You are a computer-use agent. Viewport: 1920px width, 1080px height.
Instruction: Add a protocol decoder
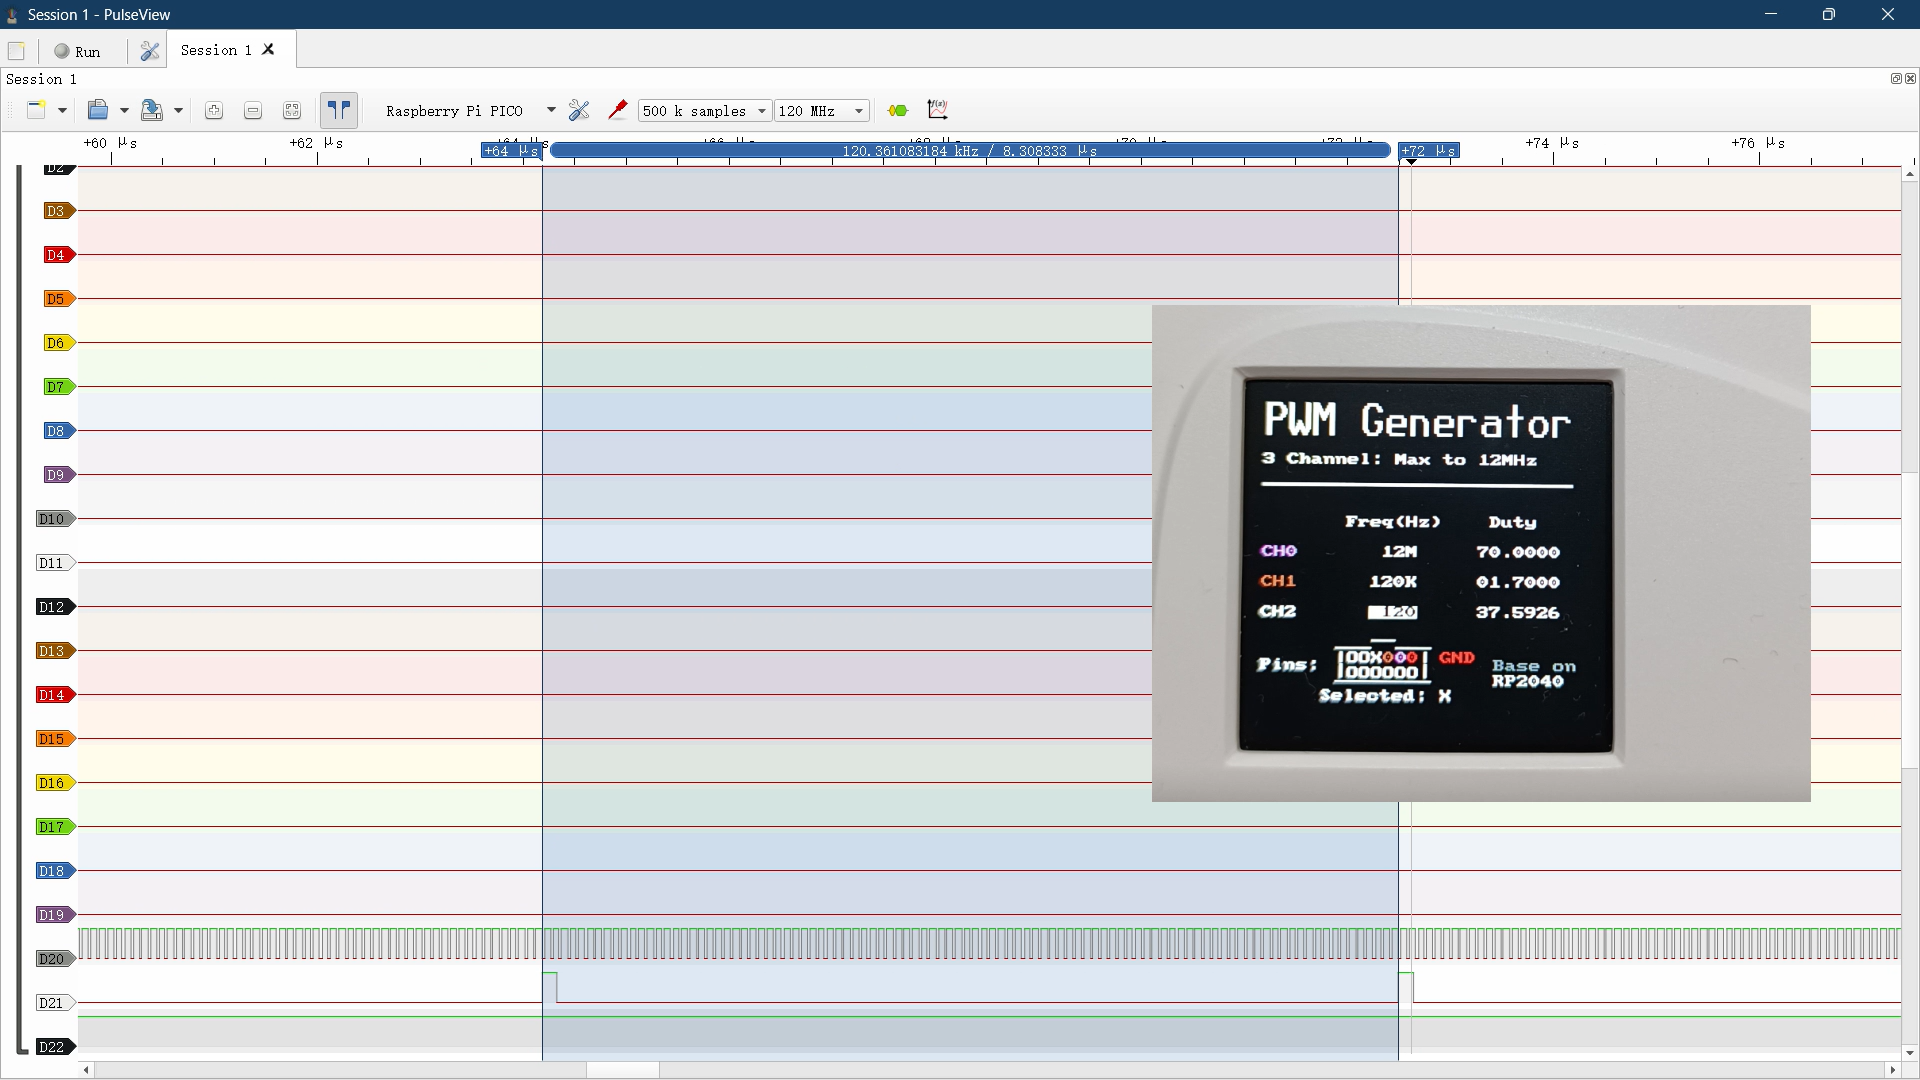coord(898,110)
